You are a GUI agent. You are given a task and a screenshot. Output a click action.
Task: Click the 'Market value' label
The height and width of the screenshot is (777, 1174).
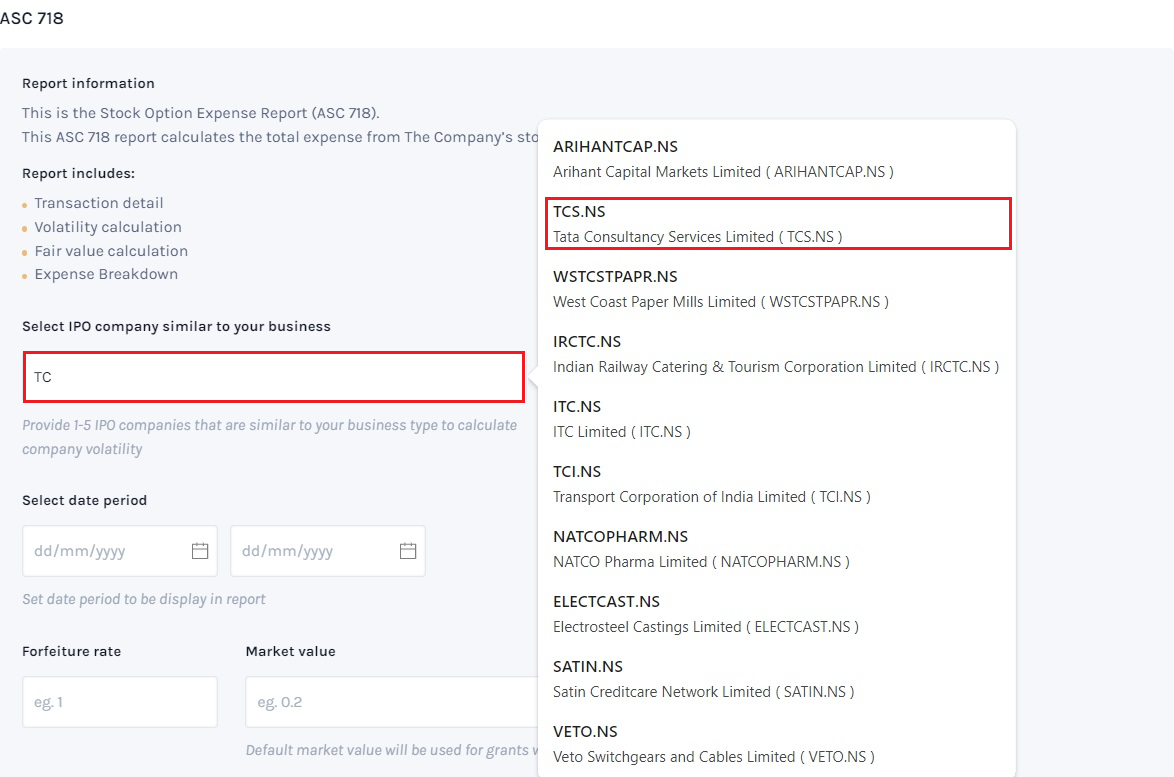pos(291,651)
